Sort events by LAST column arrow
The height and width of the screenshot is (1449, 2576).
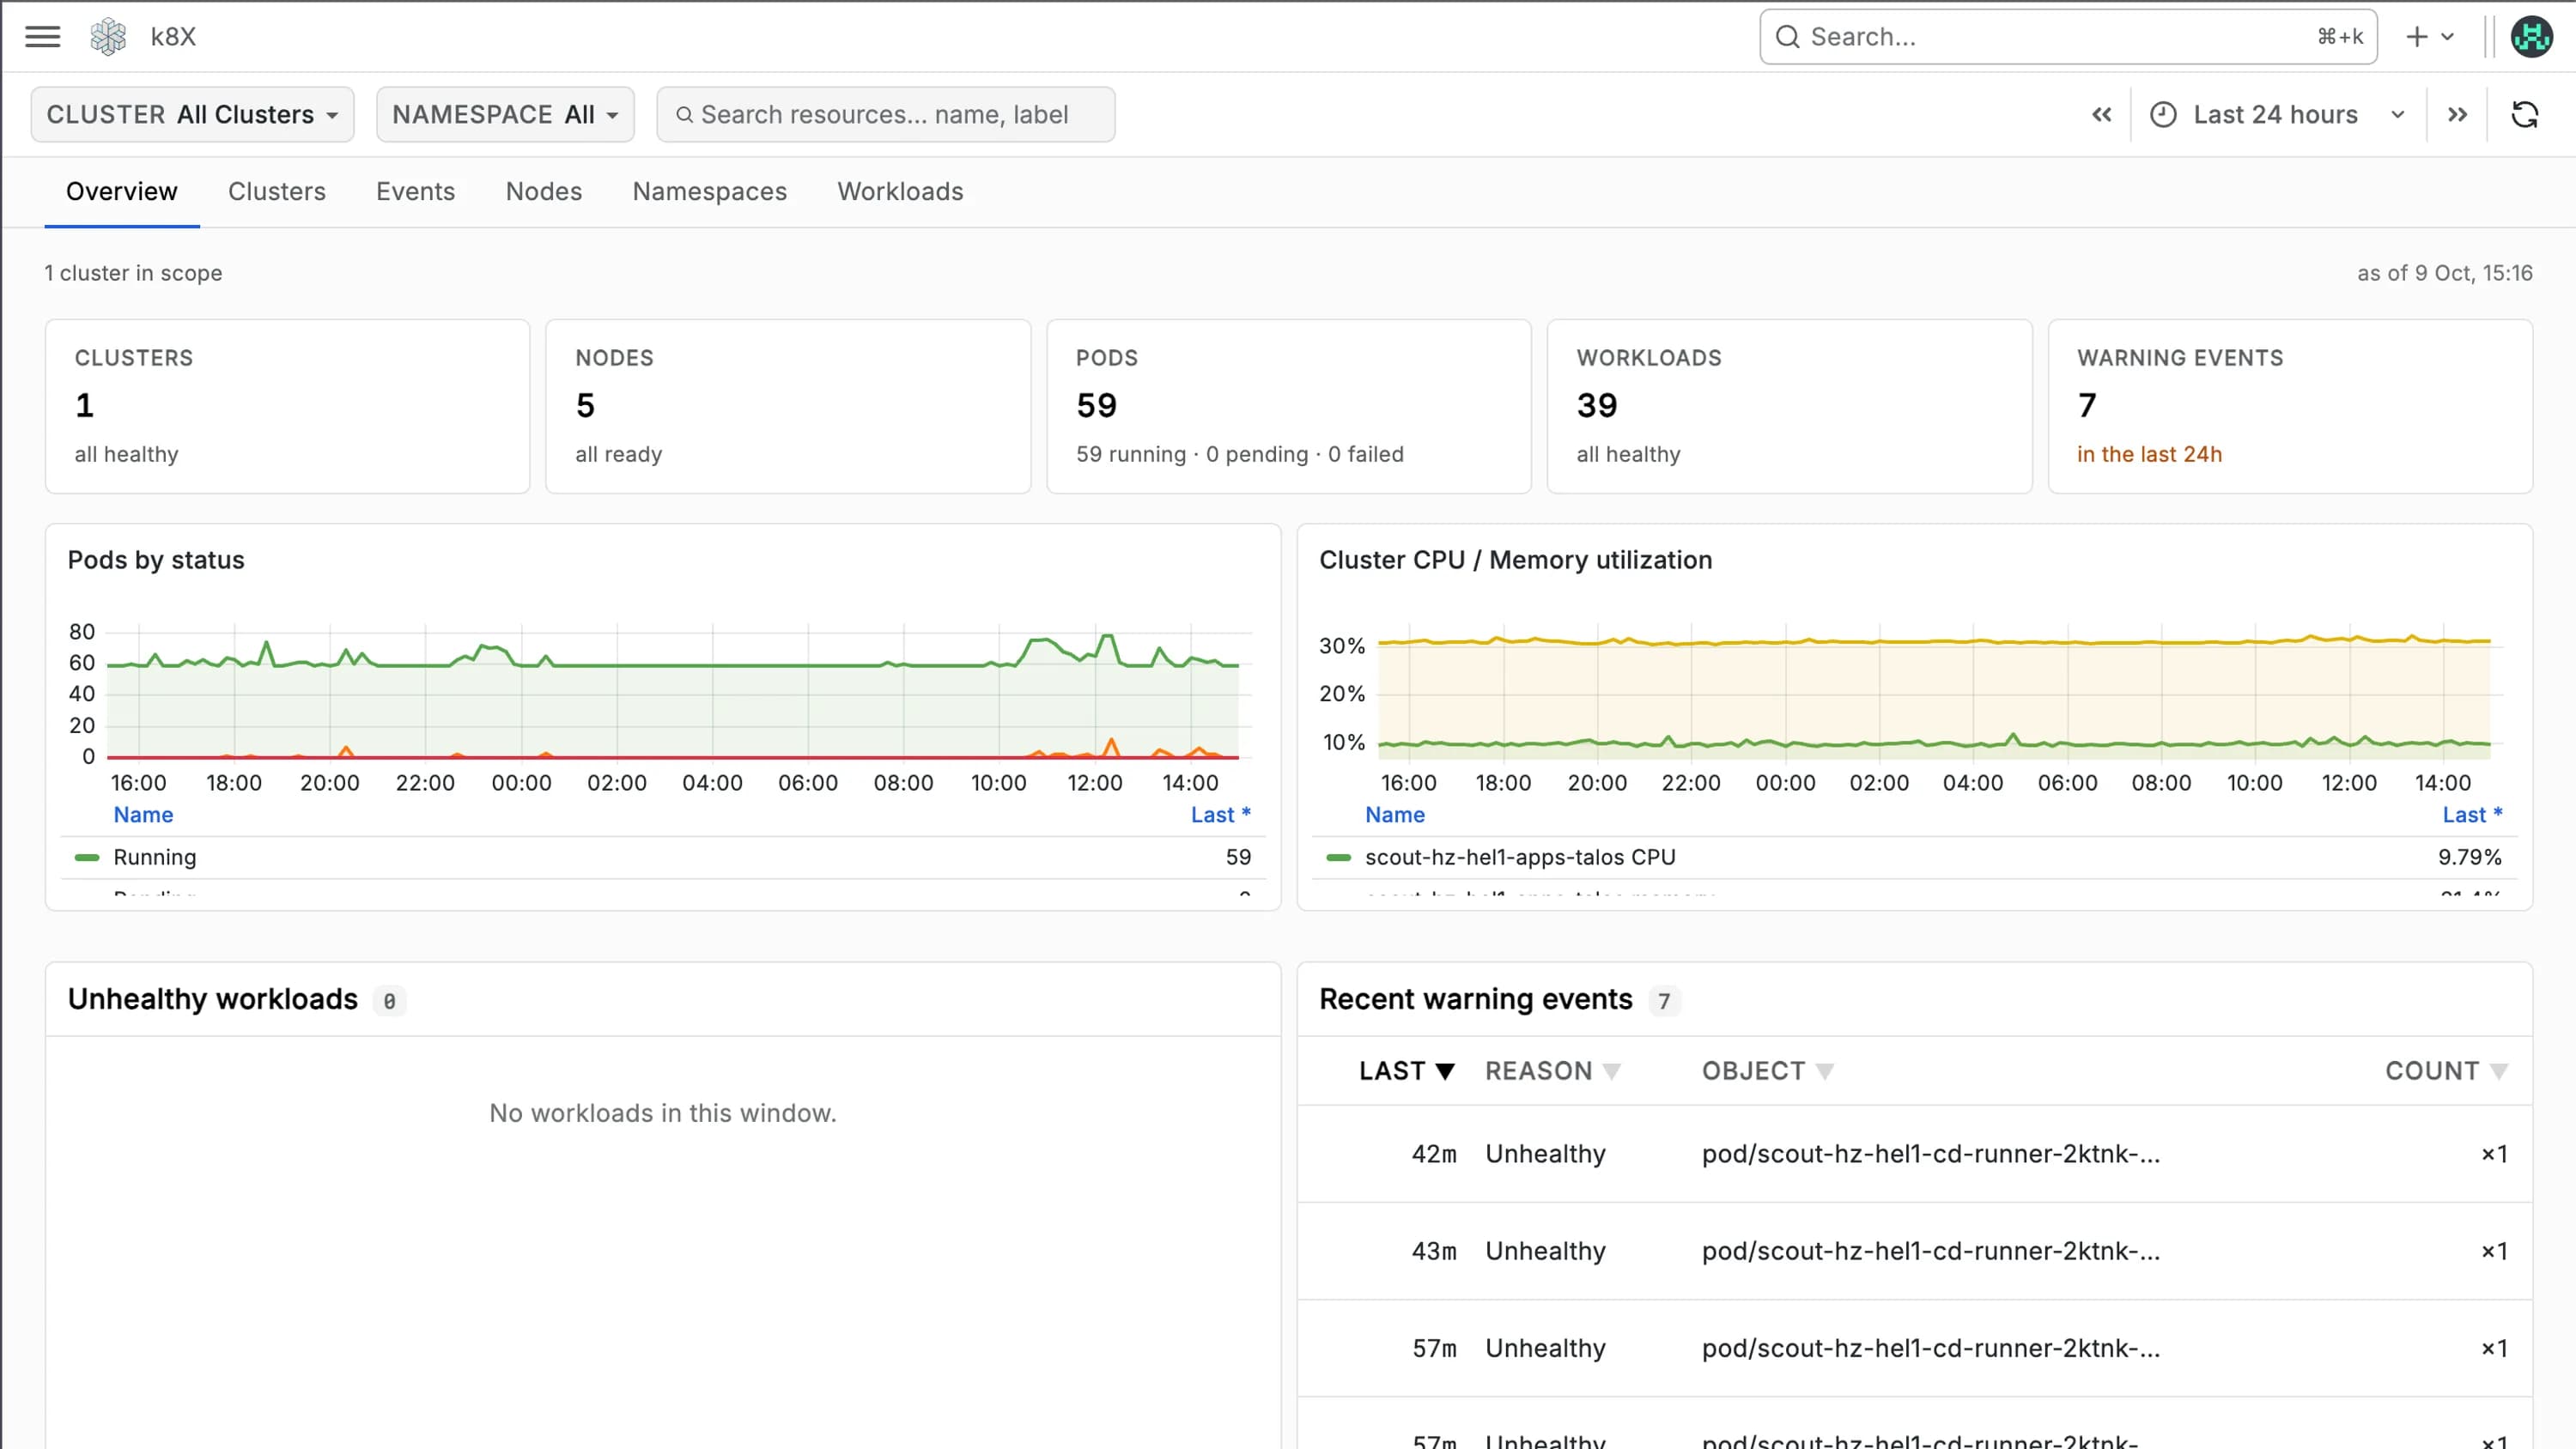[x=1444, y=1071]
